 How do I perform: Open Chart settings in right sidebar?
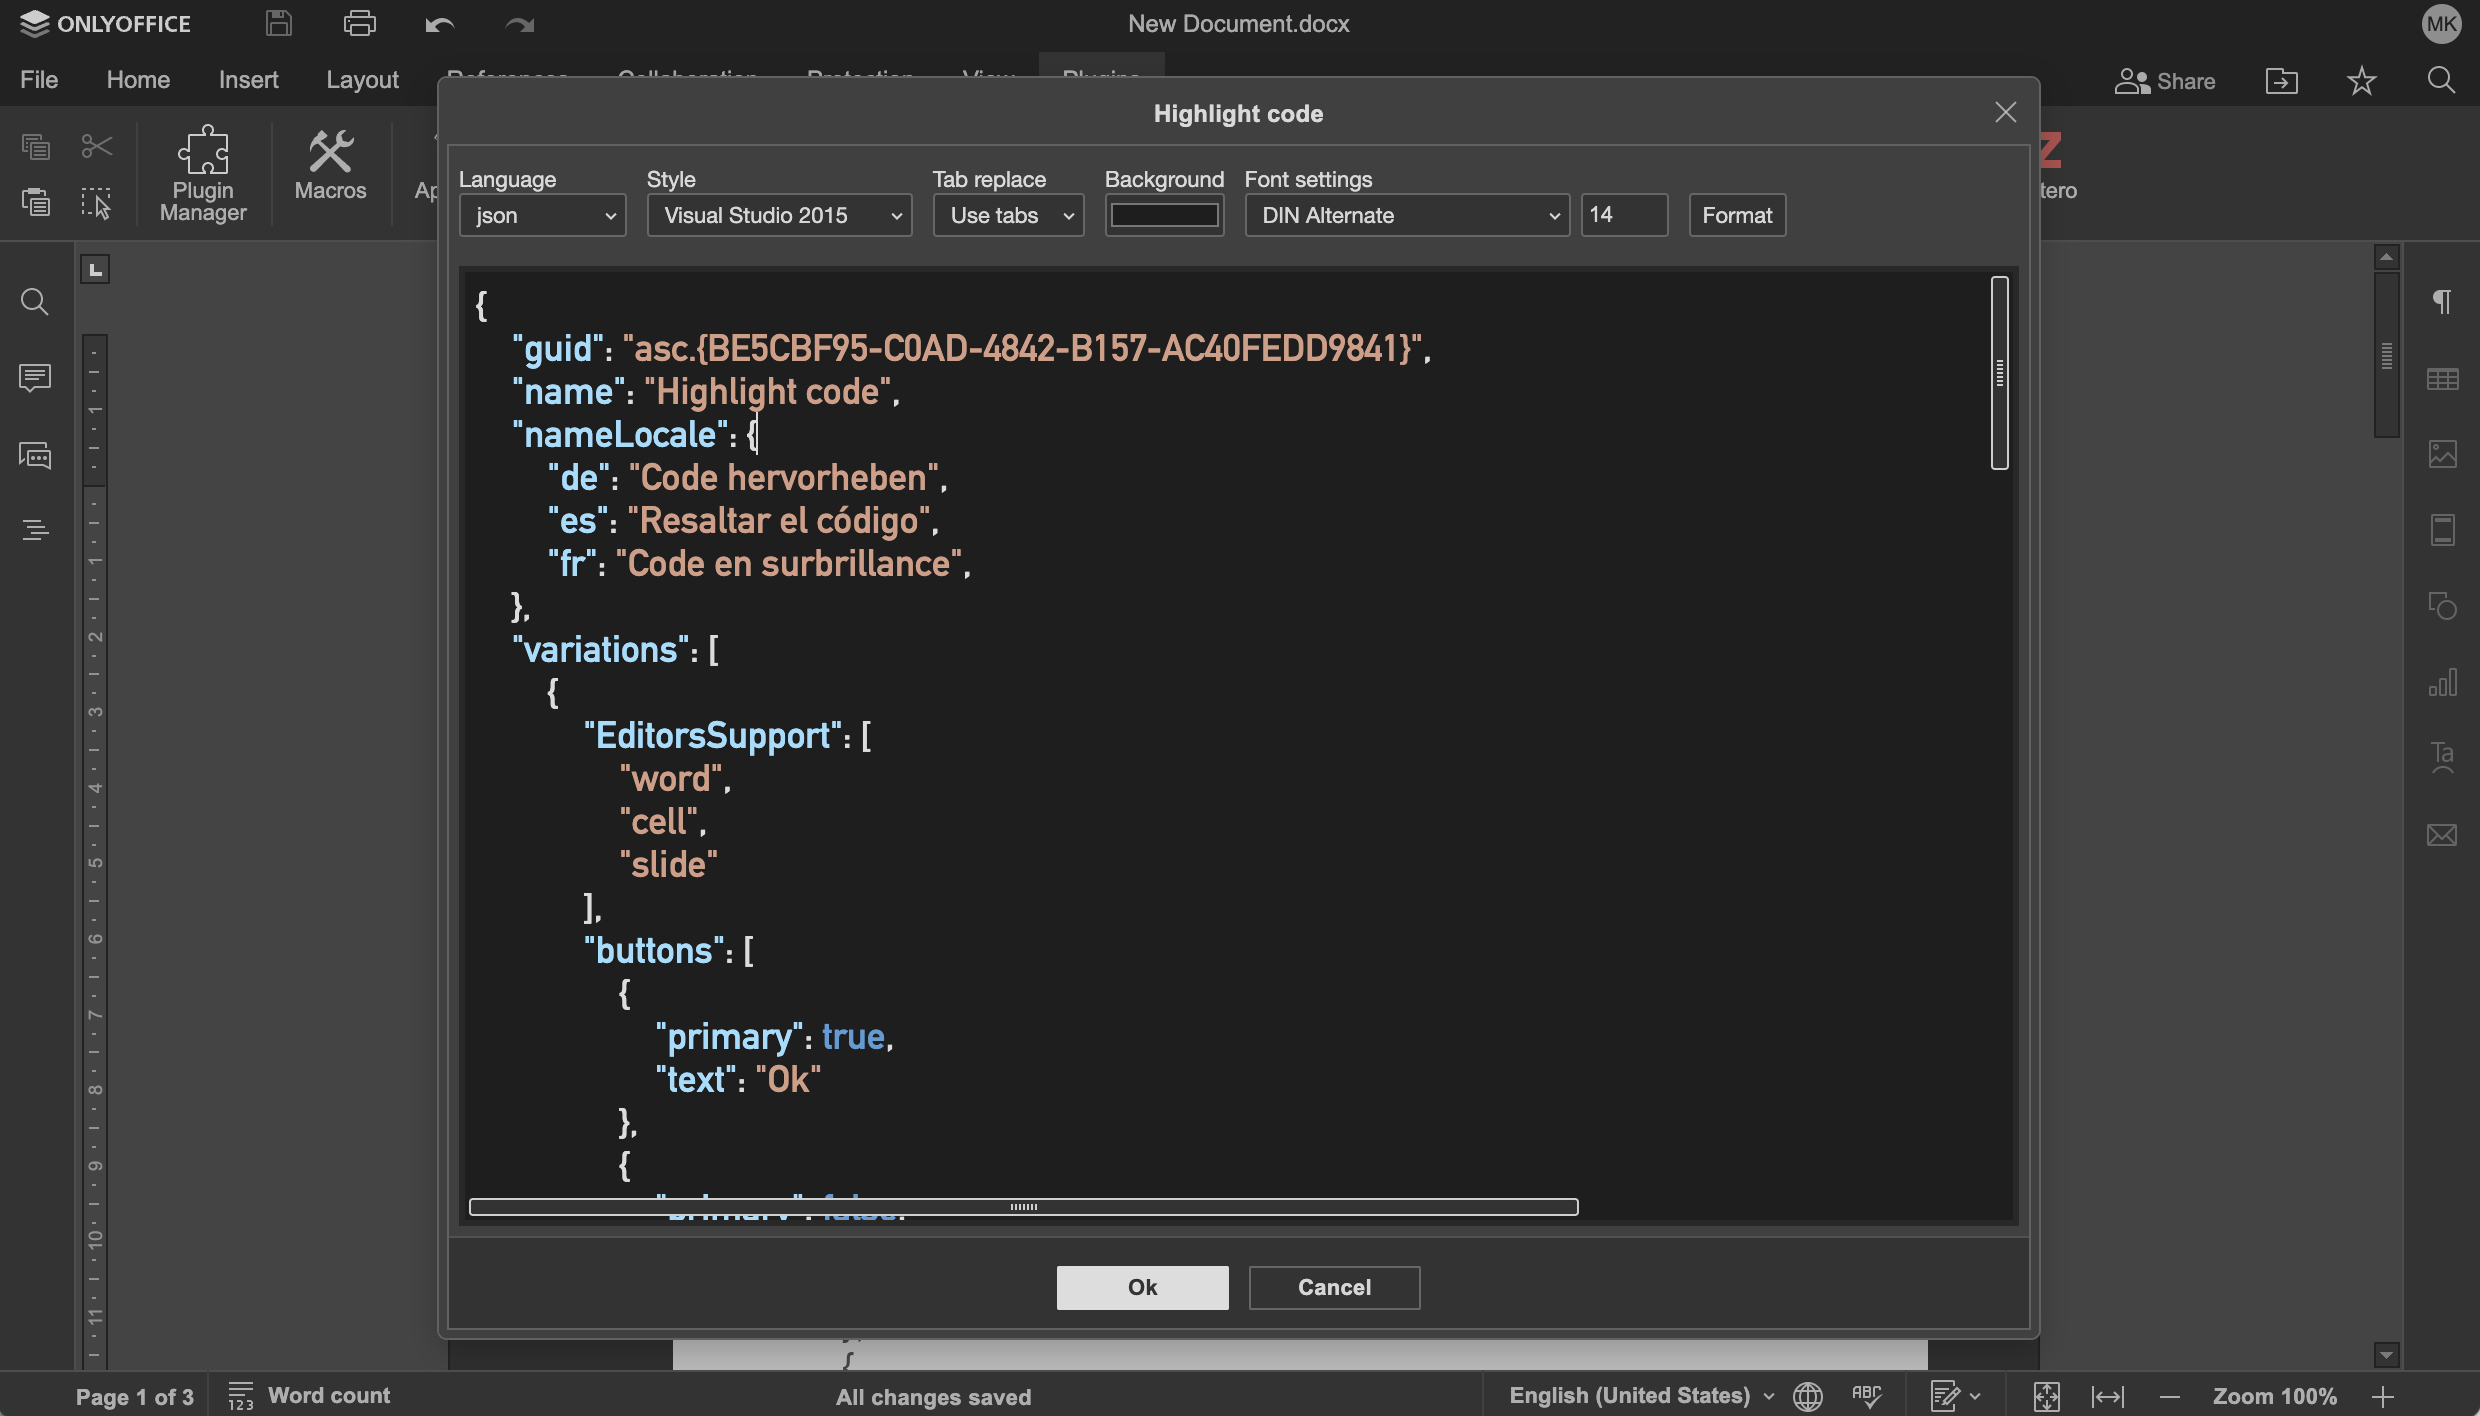(x=2442, y=683)
